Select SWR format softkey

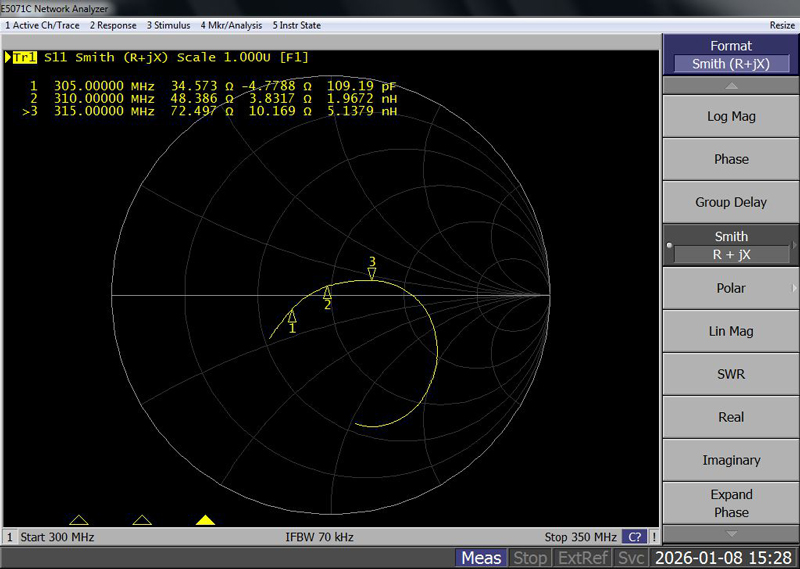pyautogui.click(x=731, y=374)
